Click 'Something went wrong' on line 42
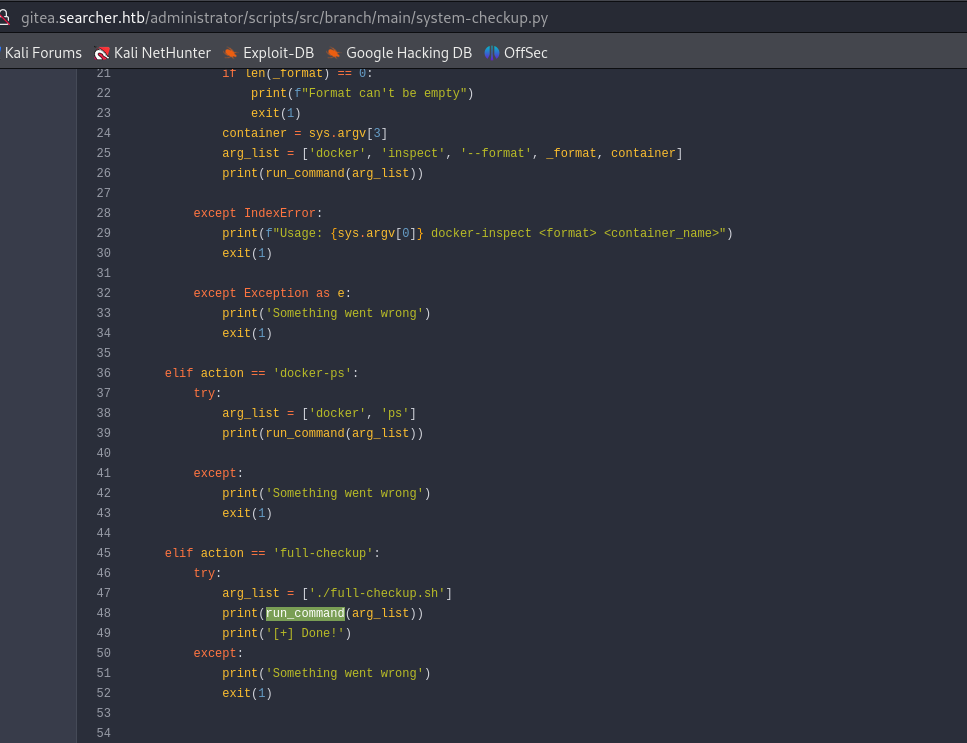 pos(345,493)
